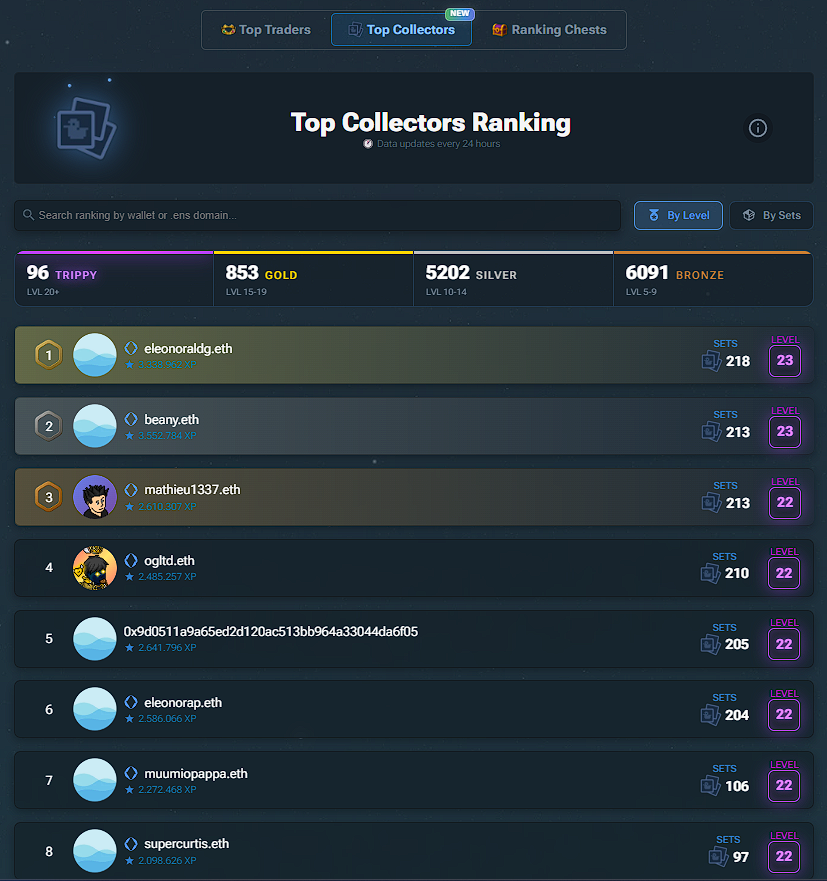Screen dimensions: 827x881
Task: Click the gold hexagon rank badge of rank 1
Action: [48, 354]
